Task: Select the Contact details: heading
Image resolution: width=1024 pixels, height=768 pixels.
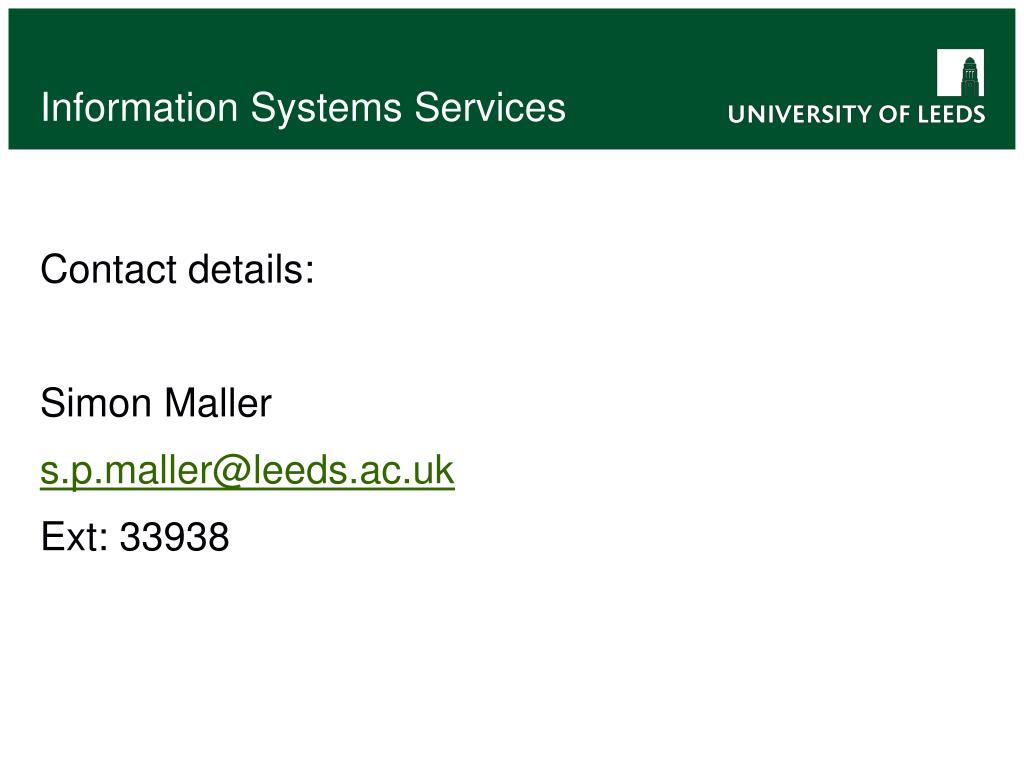Action: [177, 269]
